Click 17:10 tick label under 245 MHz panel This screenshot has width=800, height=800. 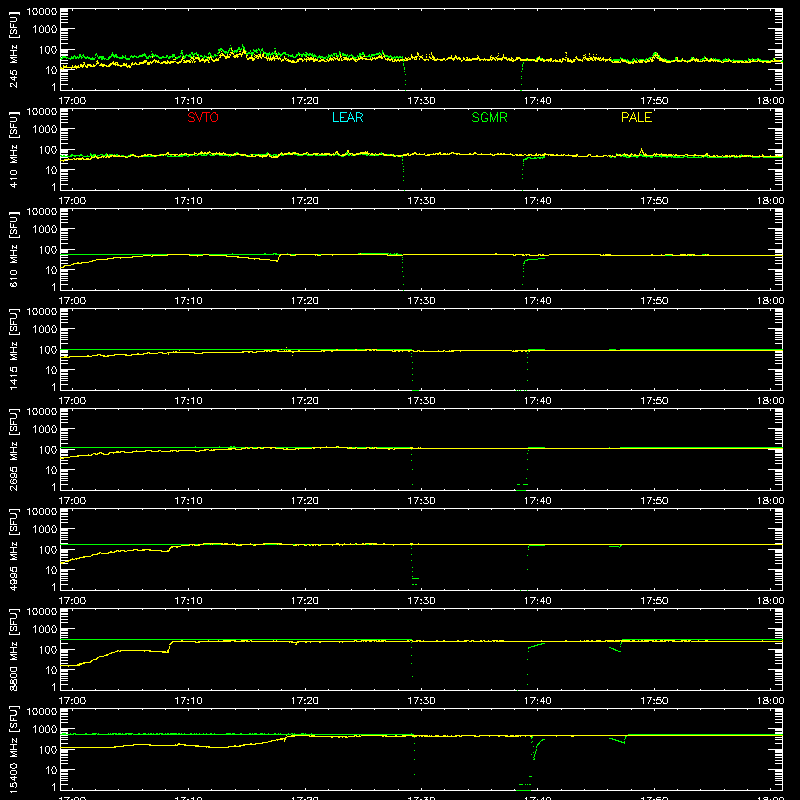[x=188, y=101]
